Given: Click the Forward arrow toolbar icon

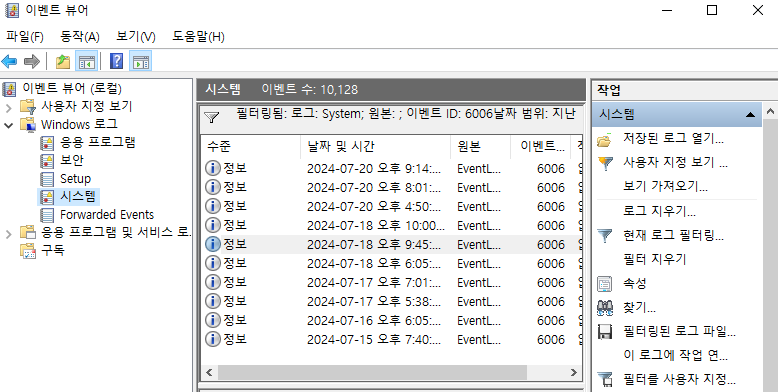Looking at the screenshot, I should (x=32, y=62).
